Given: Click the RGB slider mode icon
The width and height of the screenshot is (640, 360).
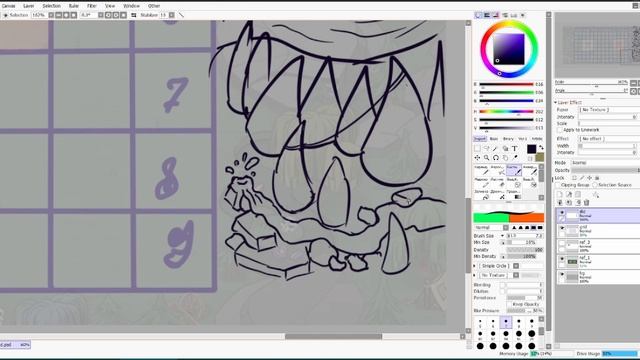Looking at the screenshot, I should coord(487,15).
